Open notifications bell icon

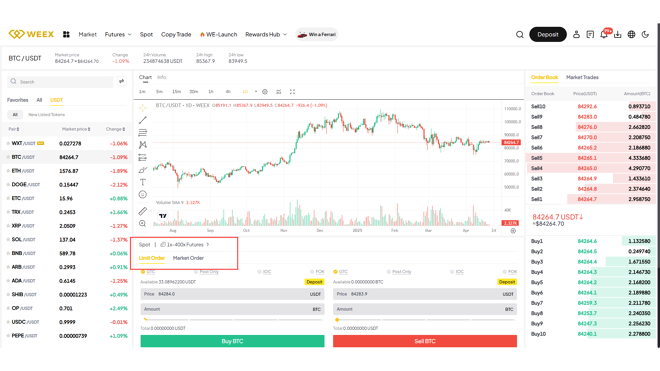coord(604,35)
